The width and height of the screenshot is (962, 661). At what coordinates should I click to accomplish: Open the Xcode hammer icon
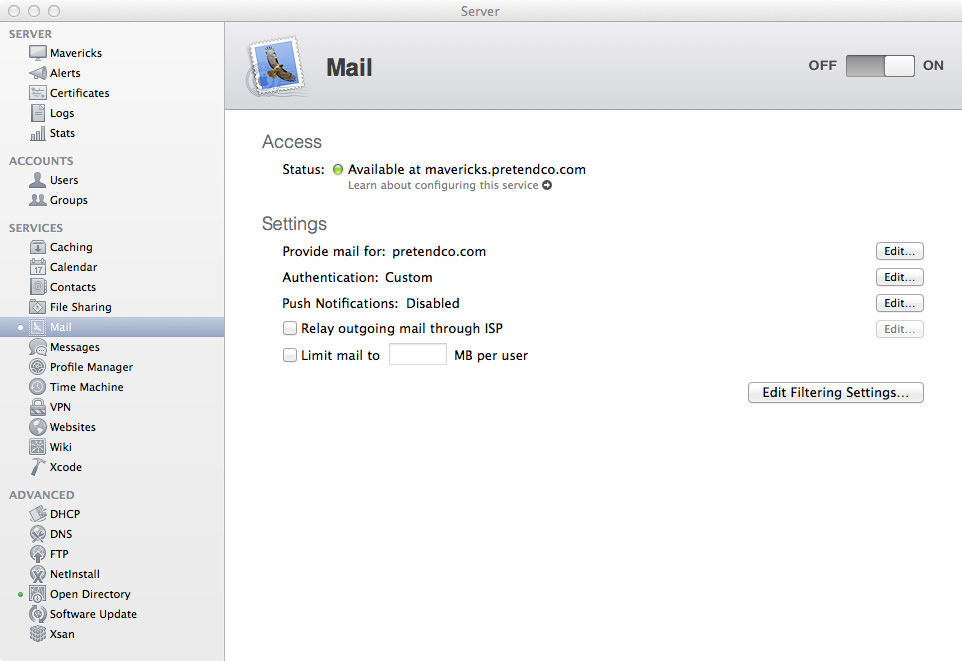pos(37,467)
